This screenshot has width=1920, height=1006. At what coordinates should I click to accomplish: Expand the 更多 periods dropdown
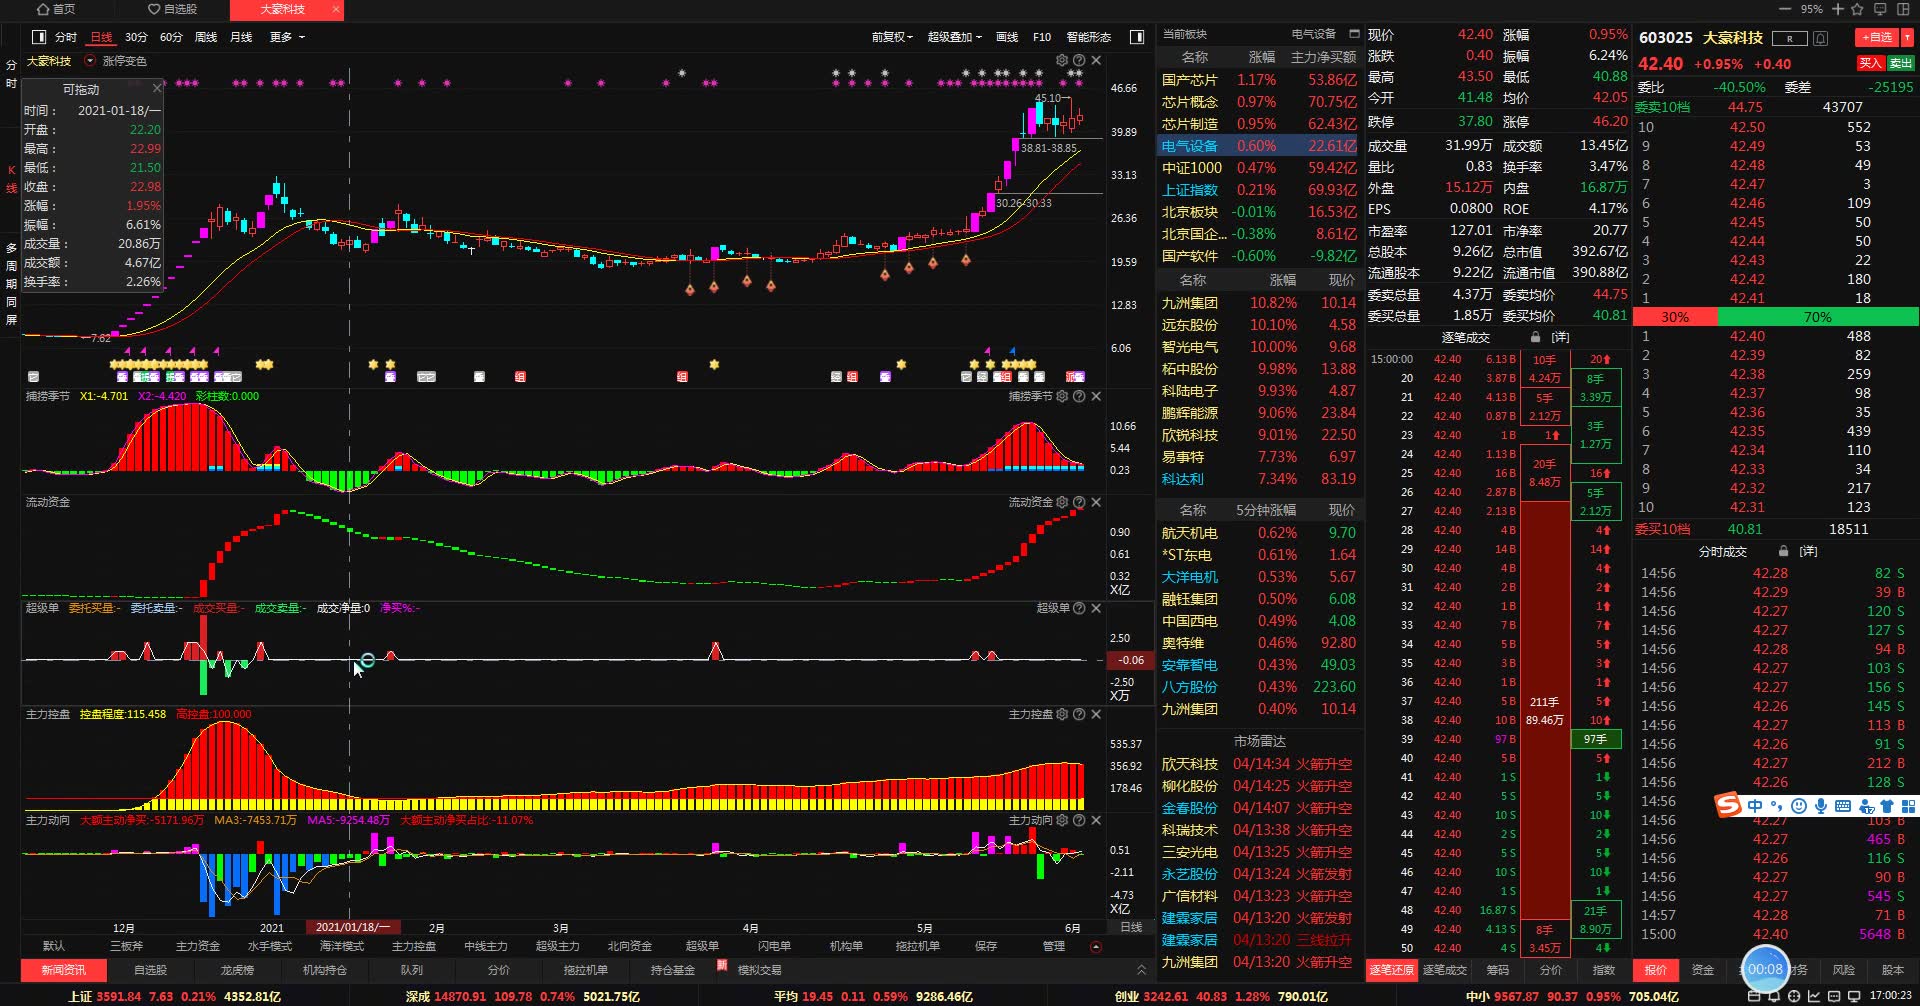[287, 37]
